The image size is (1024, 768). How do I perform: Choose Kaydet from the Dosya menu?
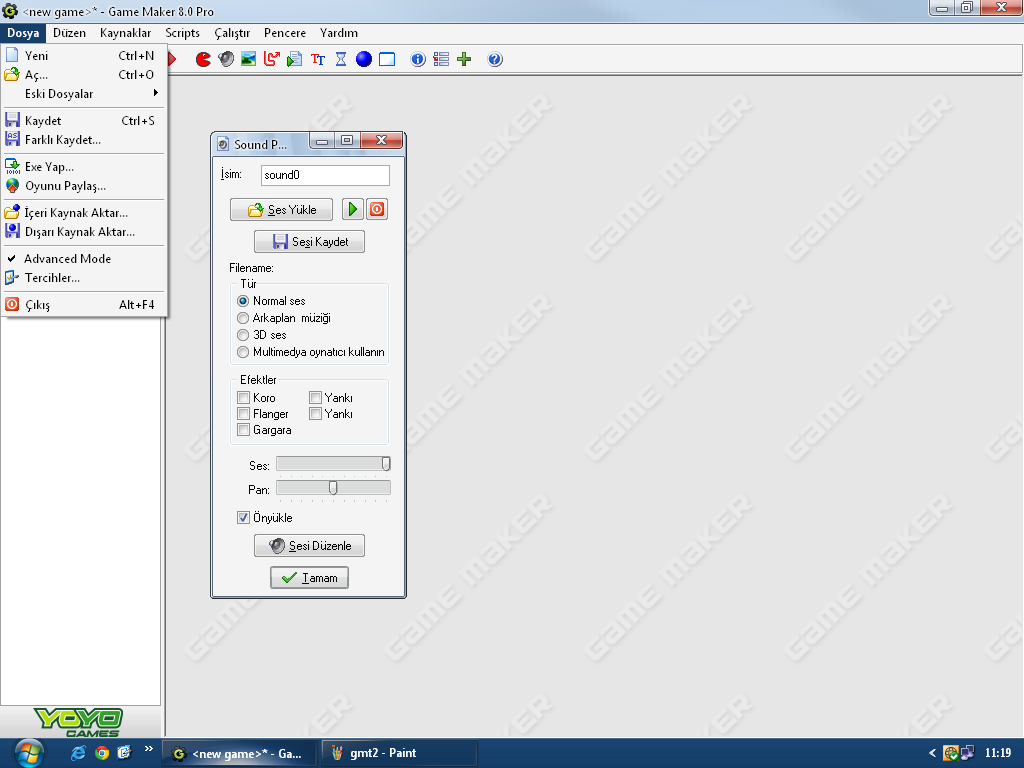(x=84, y=120)
